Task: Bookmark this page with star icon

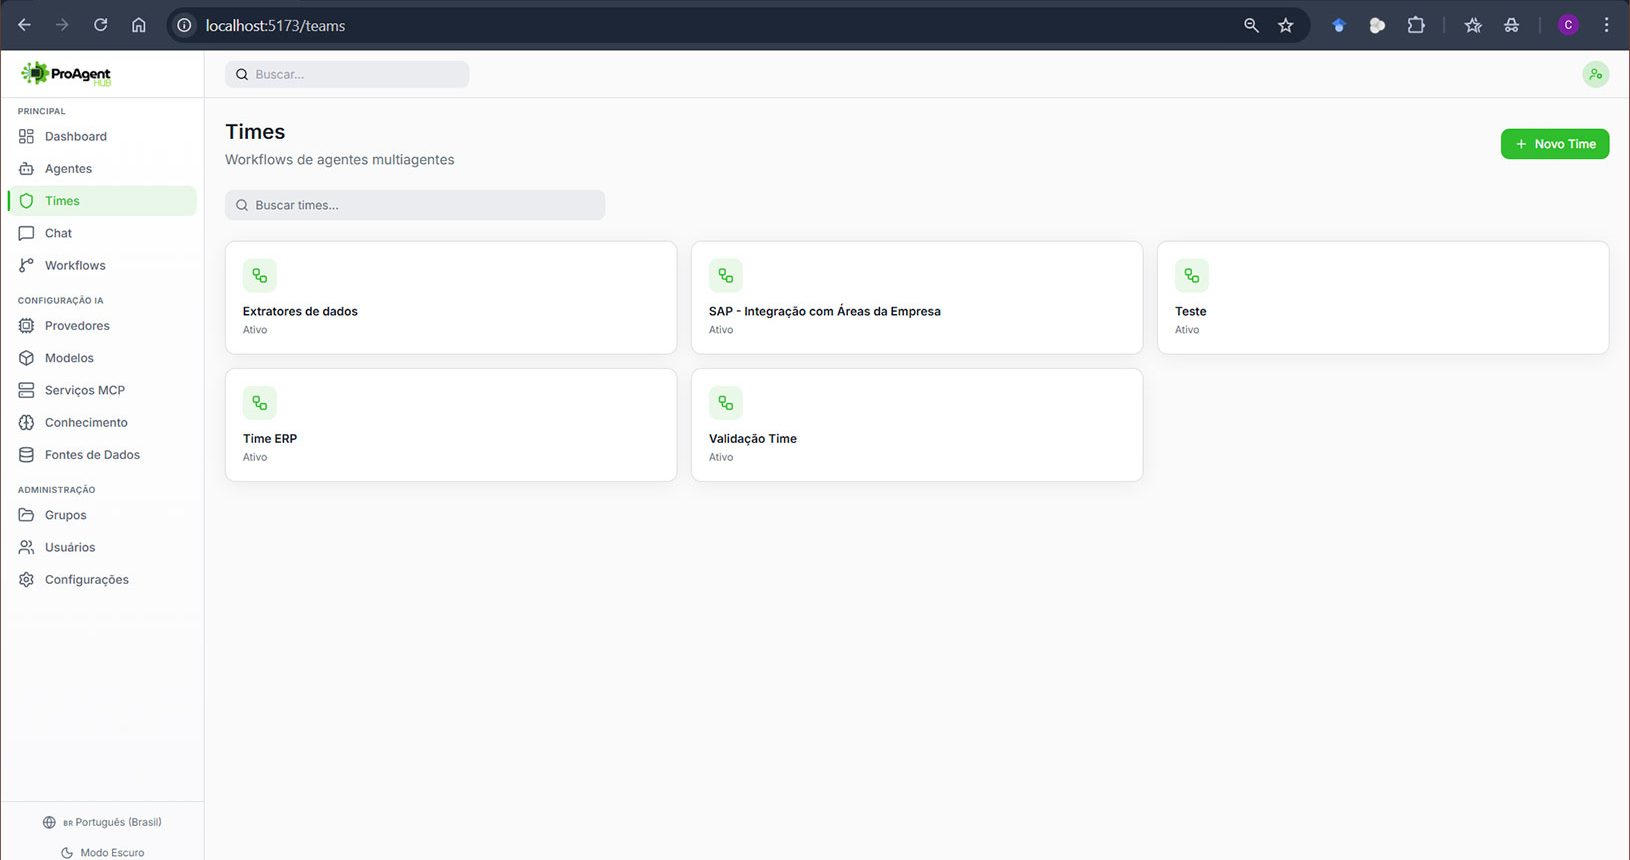Action: [1286, 25]
